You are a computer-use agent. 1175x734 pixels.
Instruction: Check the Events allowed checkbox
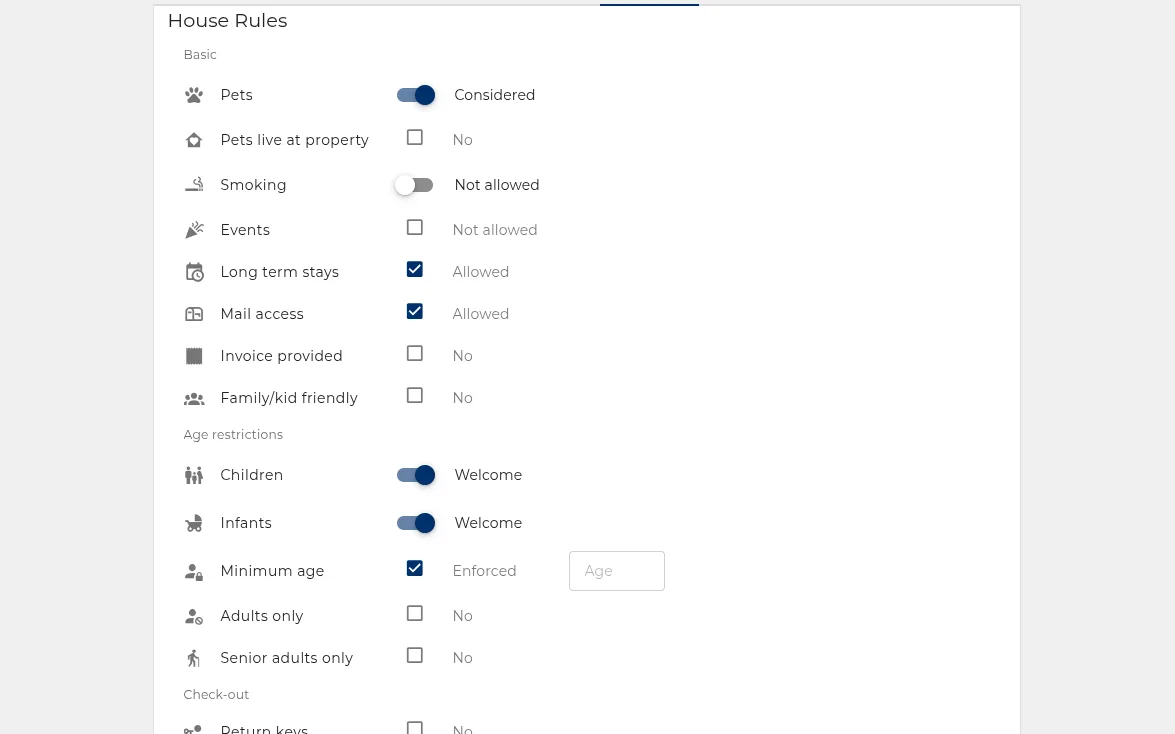(x=414, y=227)
